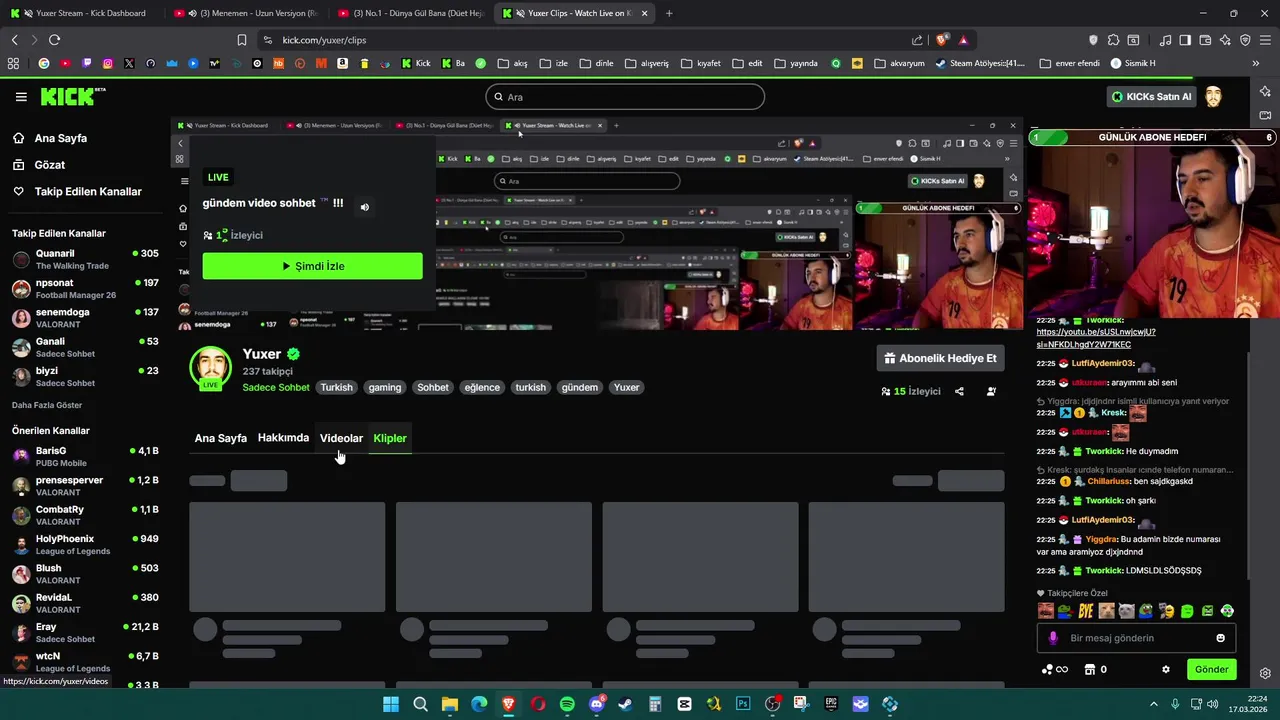Open Quanaril channel in followed list
The height and width of the screenshot is (720, 1280).
[85, 259]
